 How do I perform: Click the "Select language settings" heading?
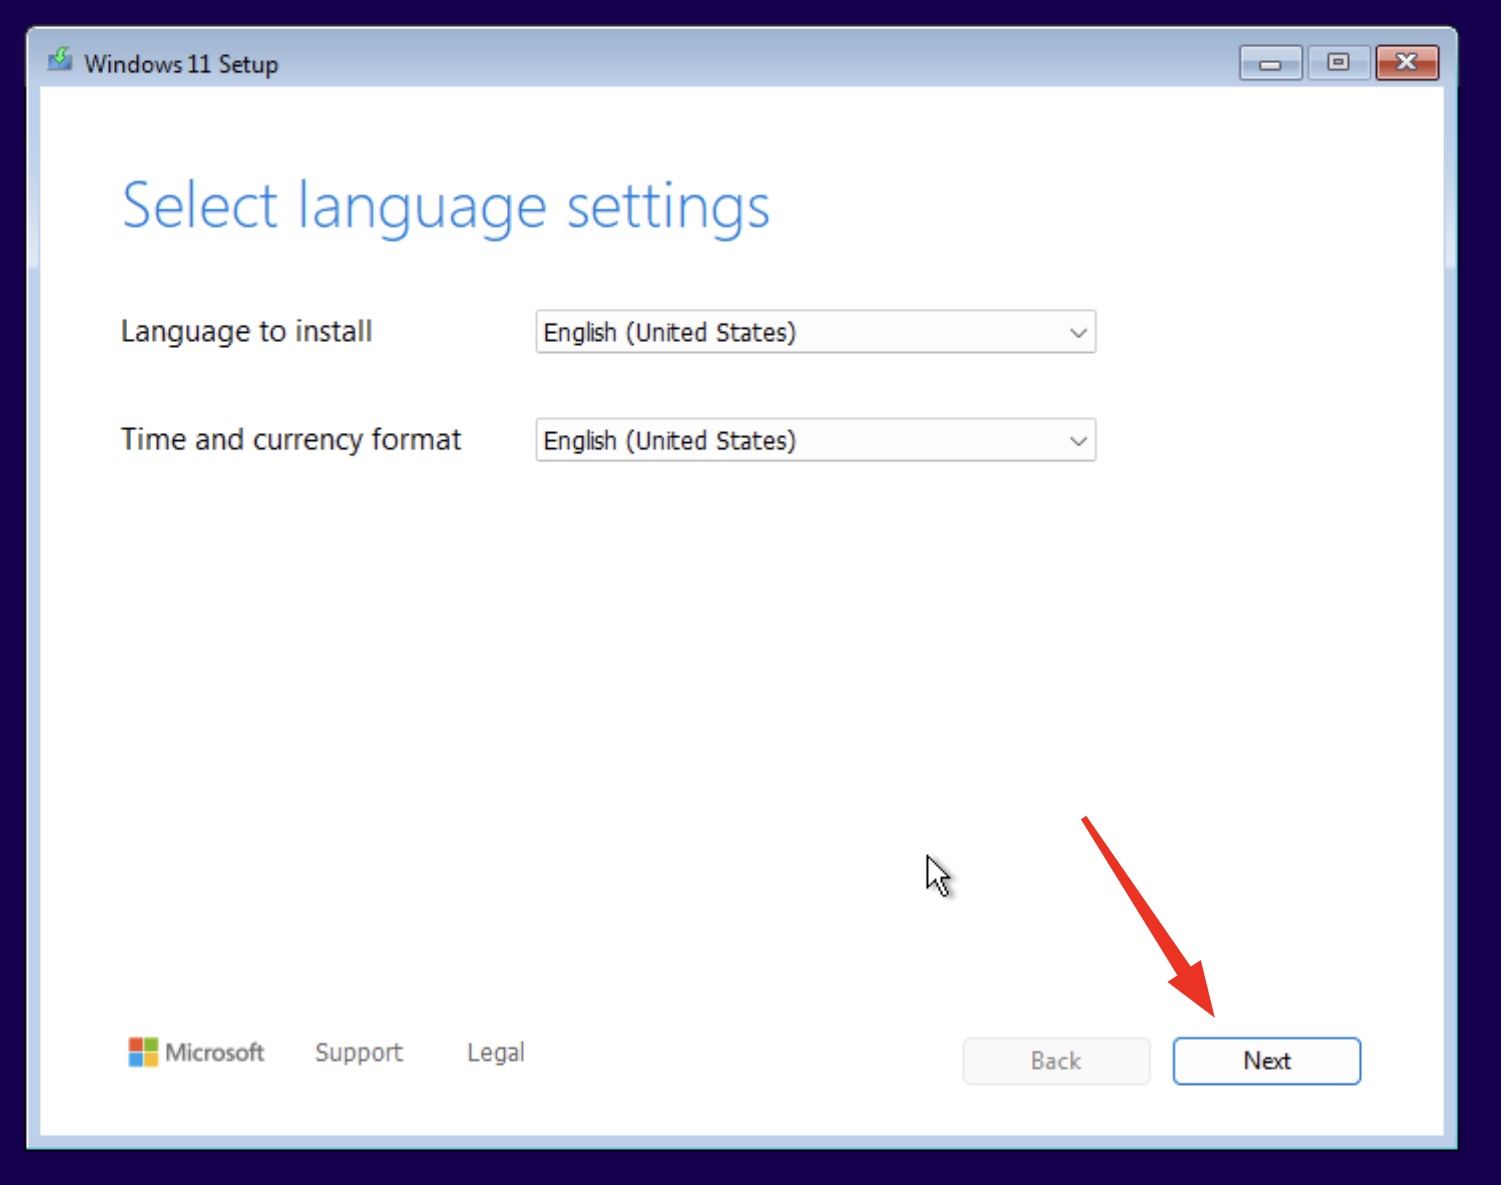[x=445, y=207]
